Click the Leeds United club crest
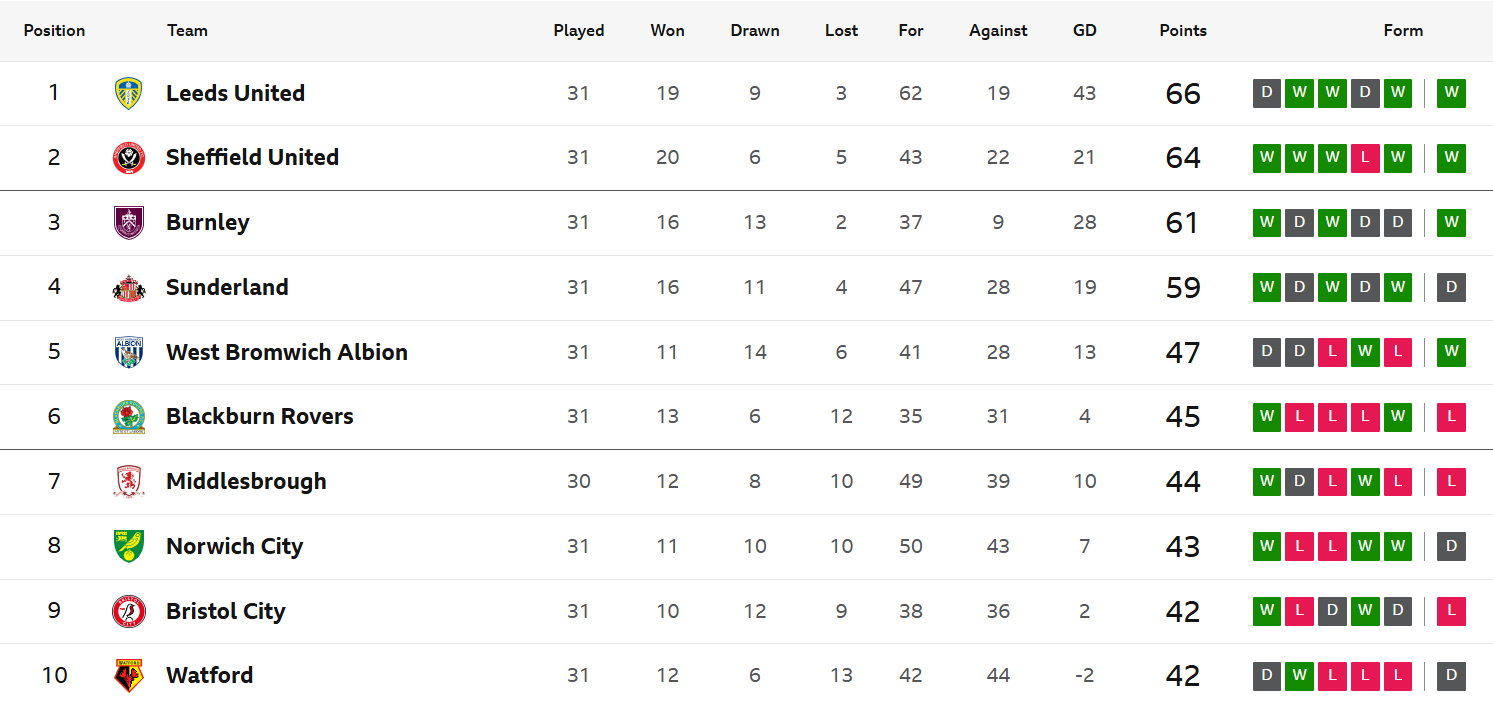 tap(128, 93)
